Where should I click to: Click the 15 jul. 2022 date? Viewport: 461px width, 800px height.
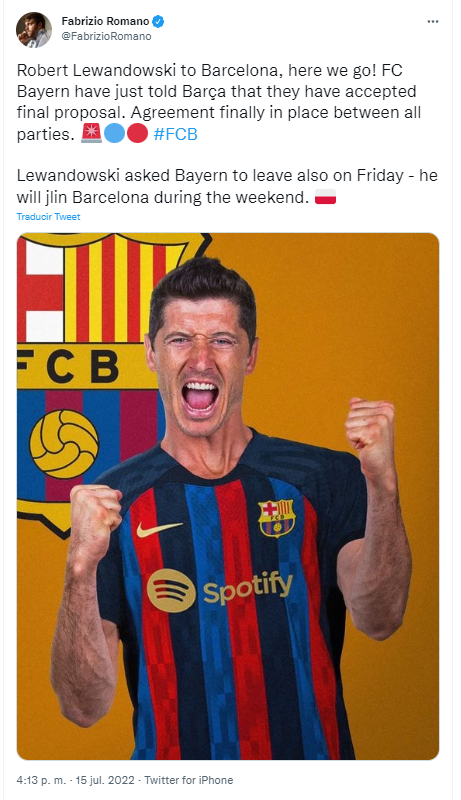[105, 780]
